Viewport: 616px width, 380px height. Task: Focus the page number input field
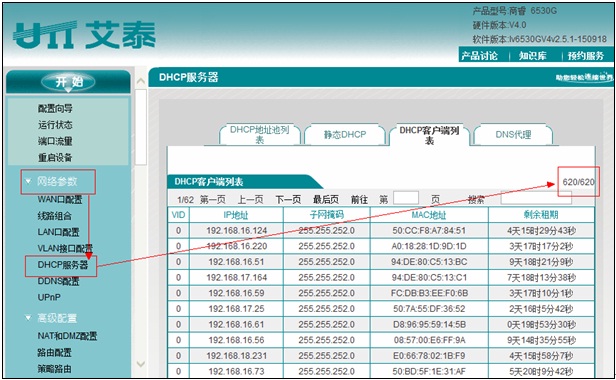(x=406, y=198)
